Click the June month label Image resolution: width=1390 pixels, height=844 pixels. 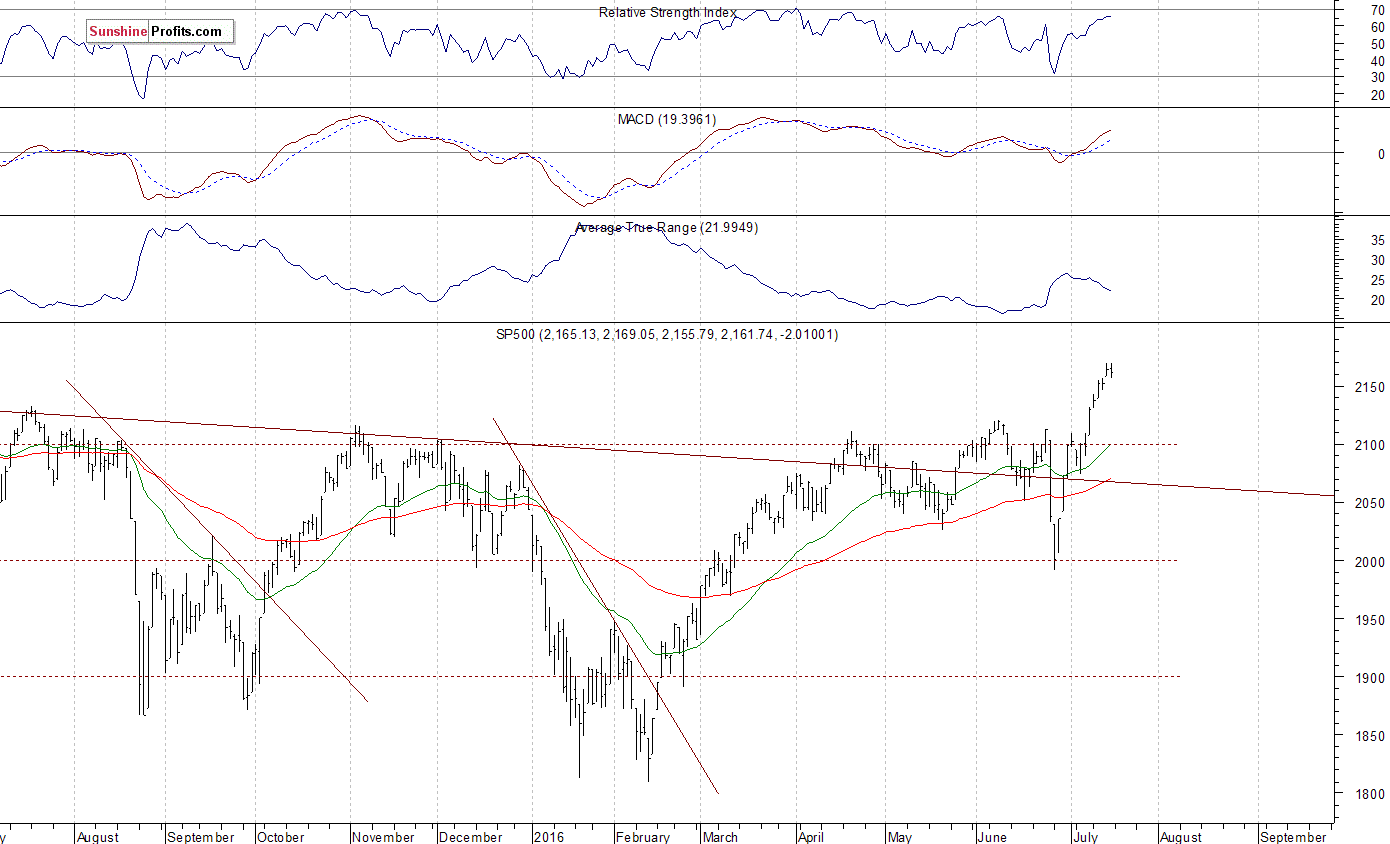(x=991, y=837)
